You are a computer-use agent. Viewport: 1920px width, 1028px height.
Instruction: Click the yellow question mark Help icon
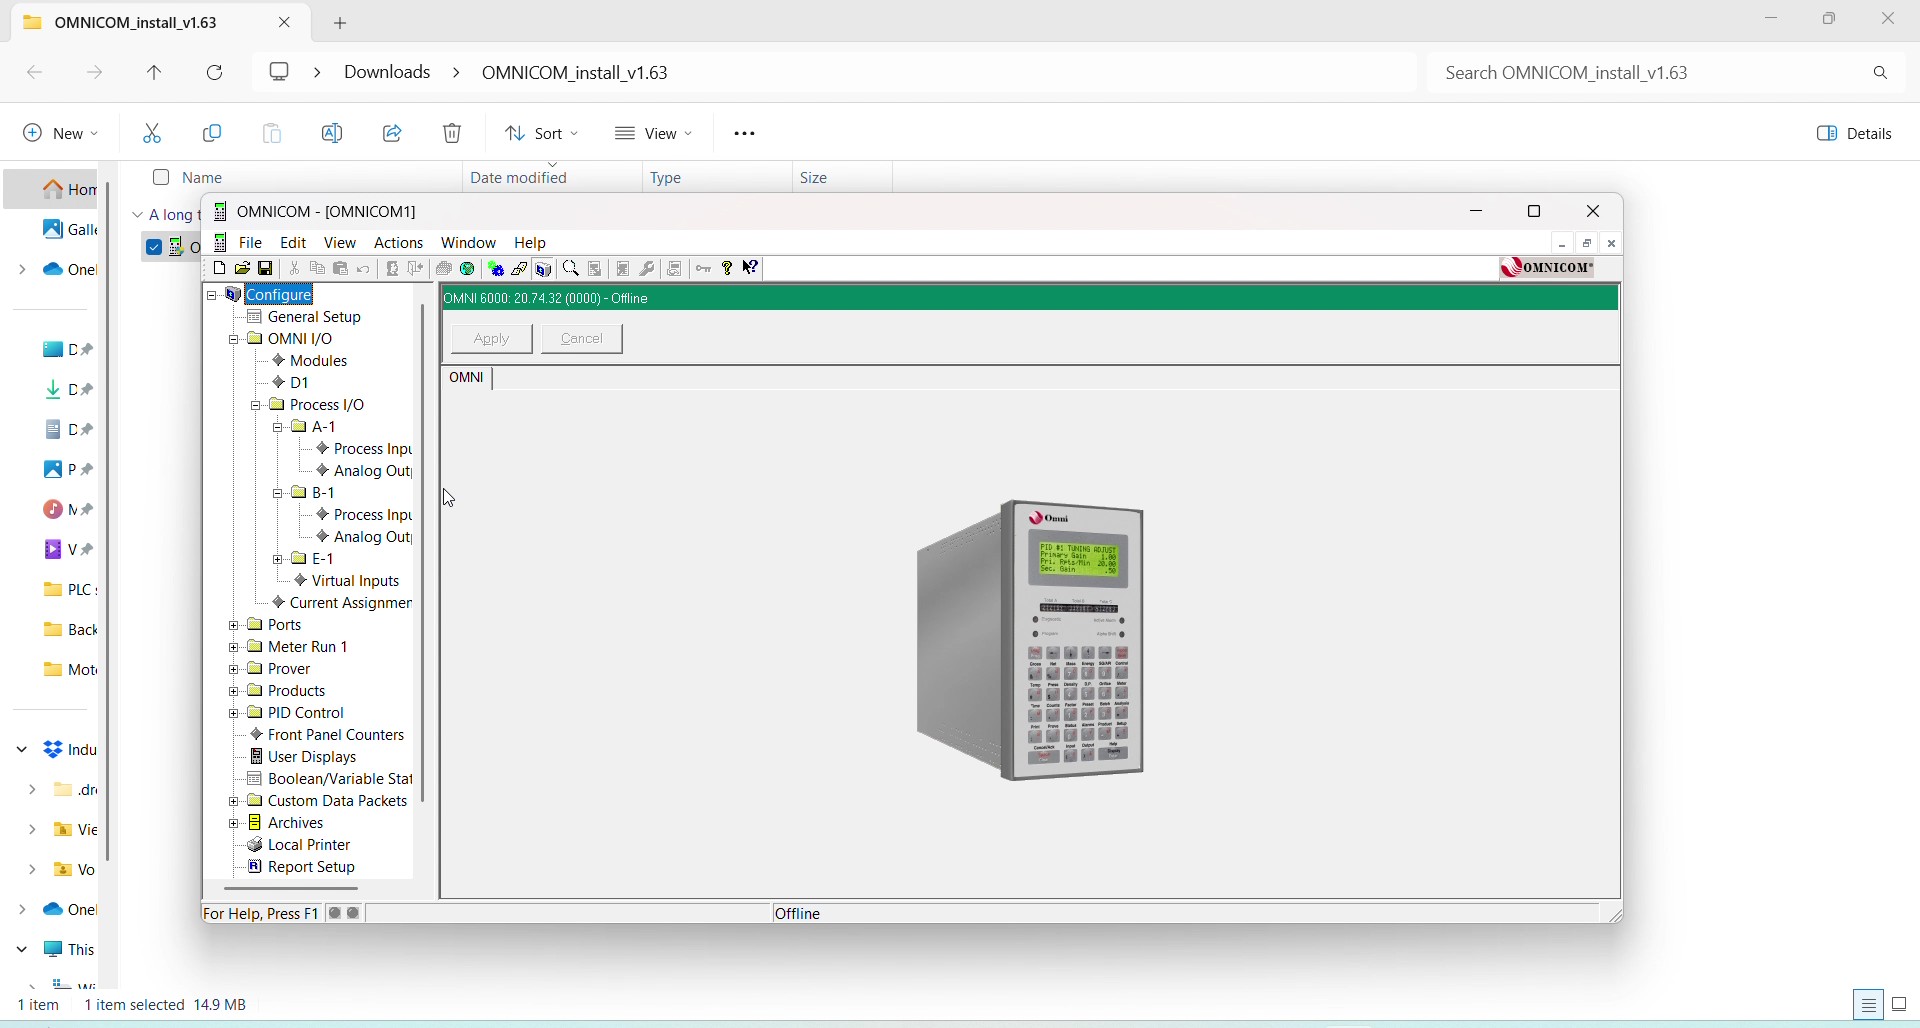pos(727,269)
